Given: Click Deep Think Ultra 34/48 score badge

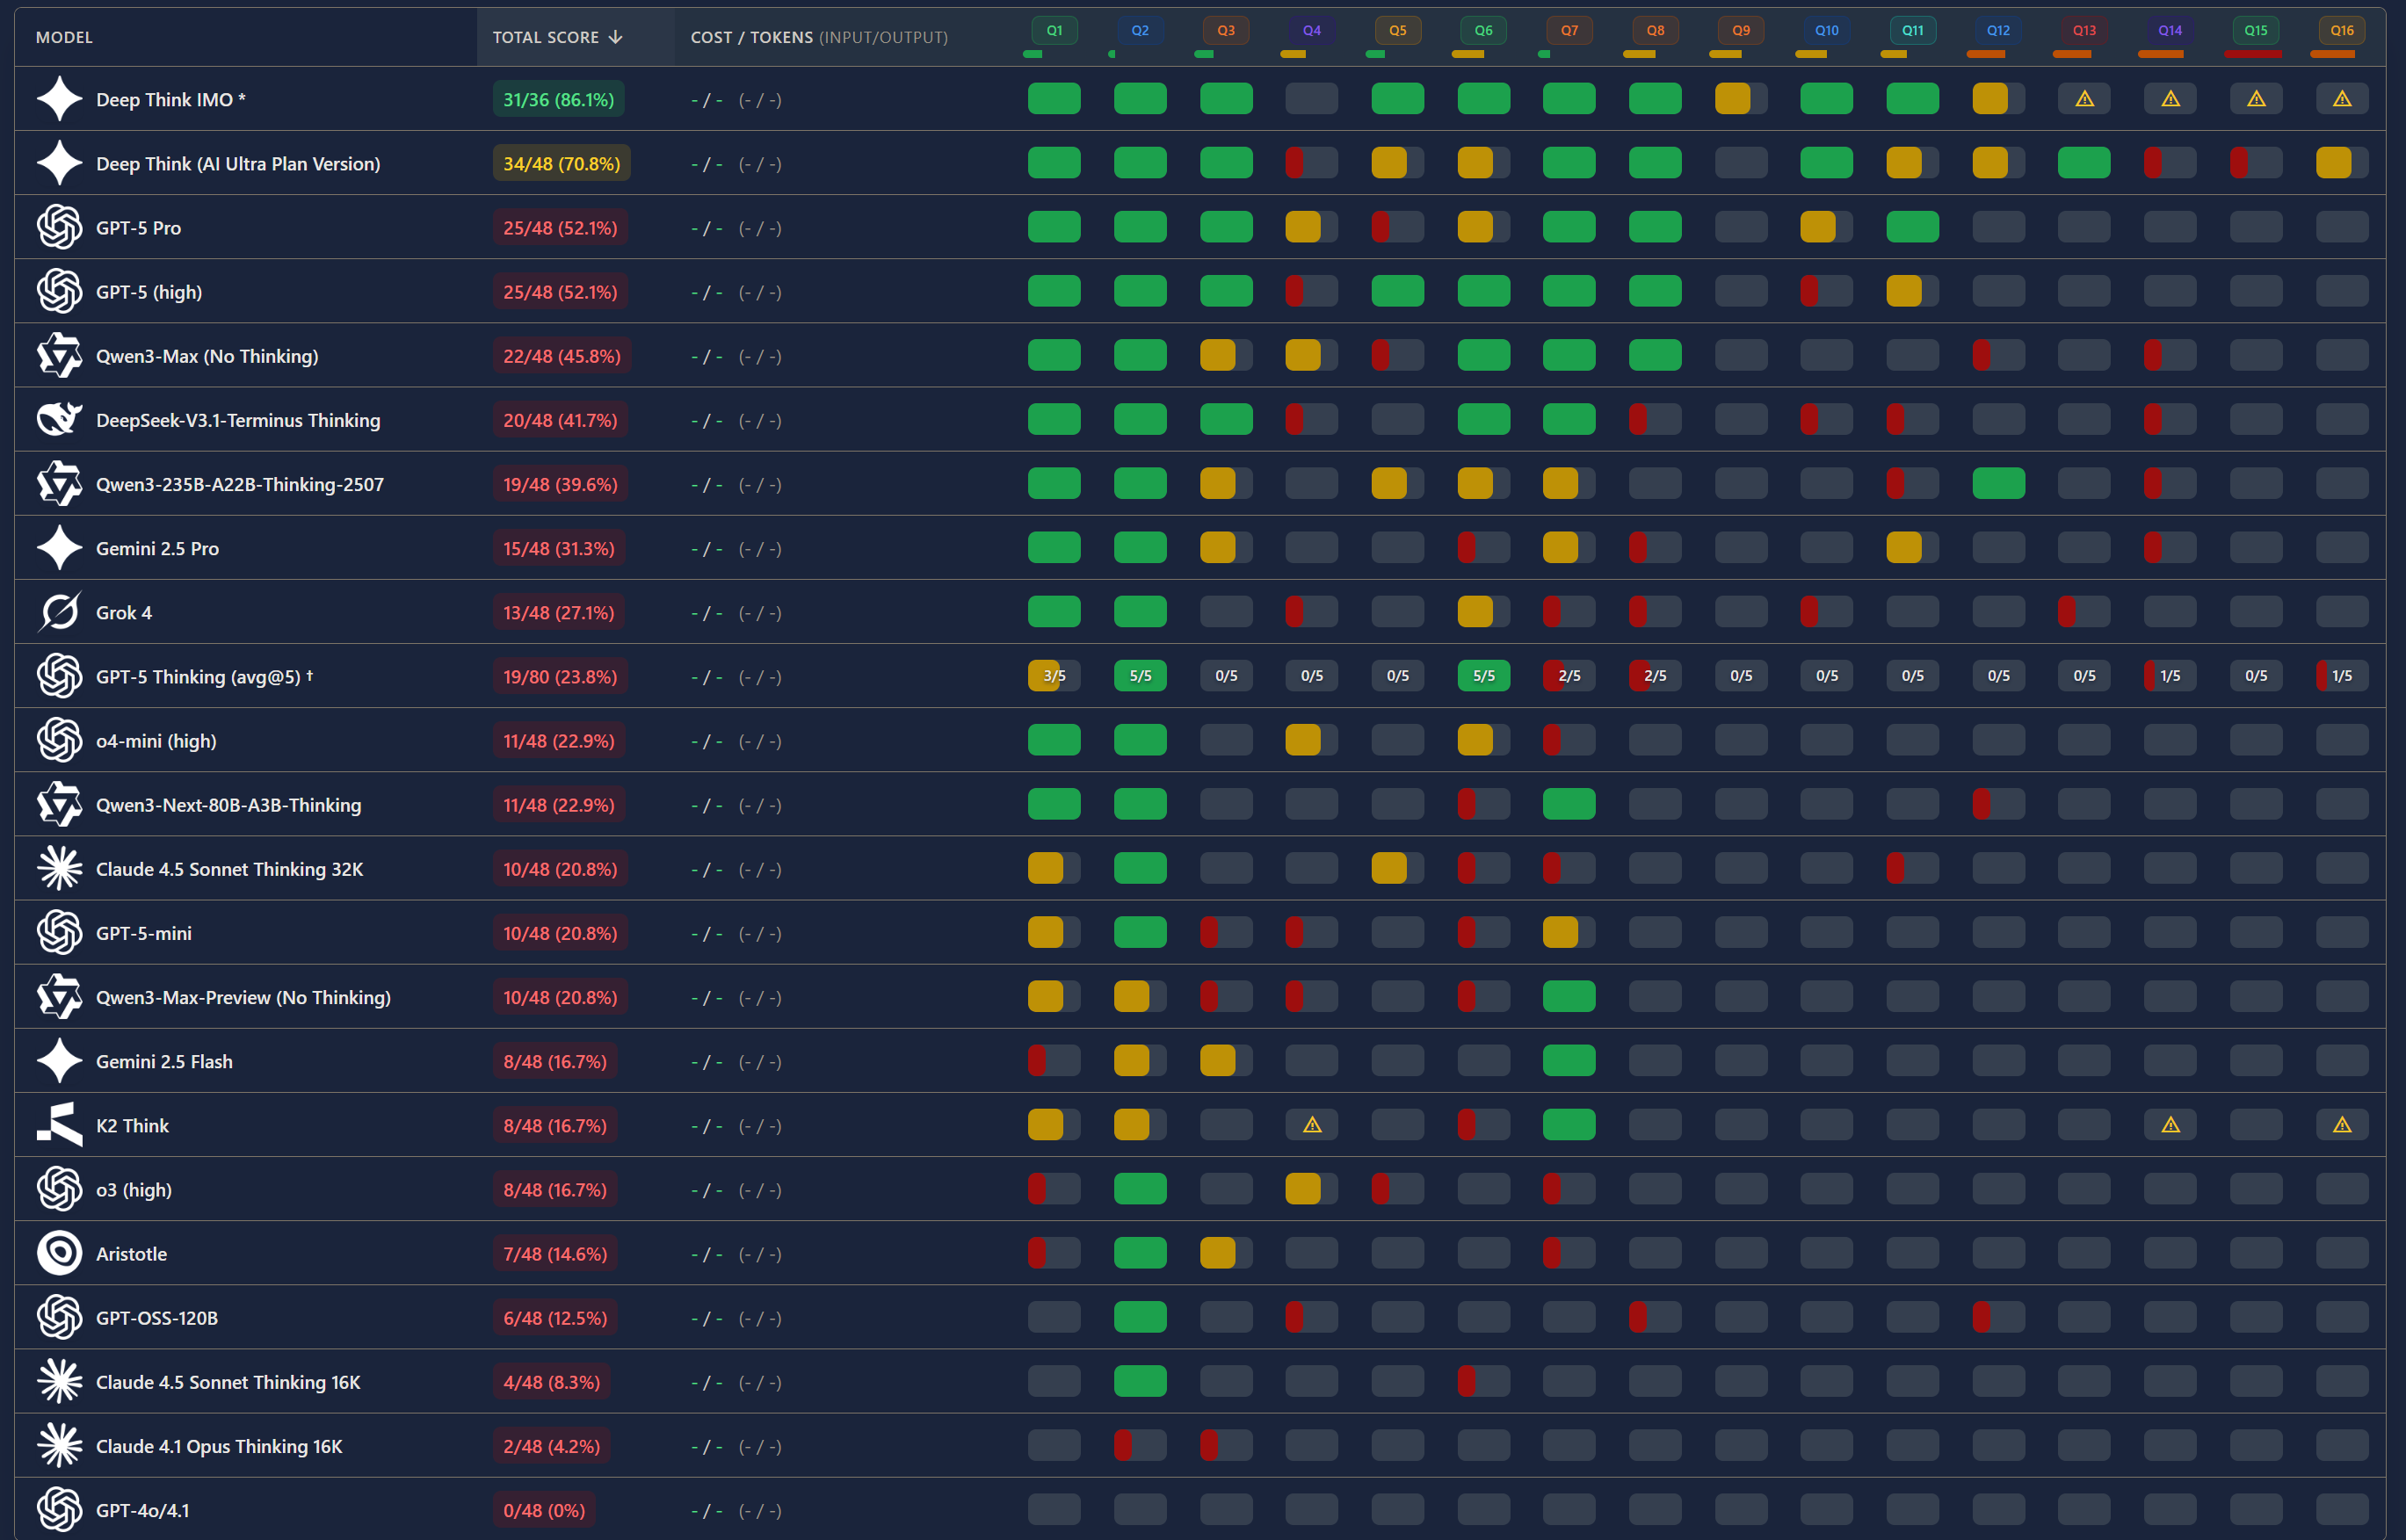Looking at the screenshot, I should click(x=561, y=163).
